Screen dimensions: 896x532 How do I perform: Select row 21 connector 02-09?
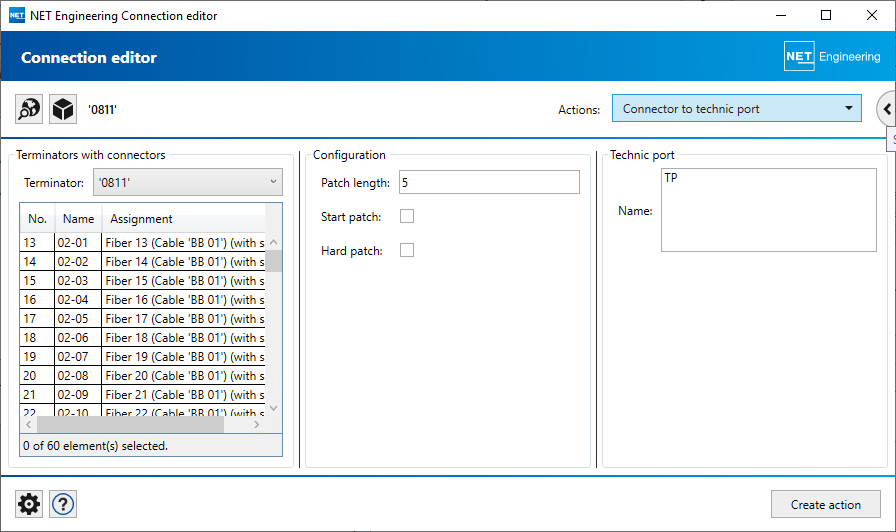click(x=143, y=394)
